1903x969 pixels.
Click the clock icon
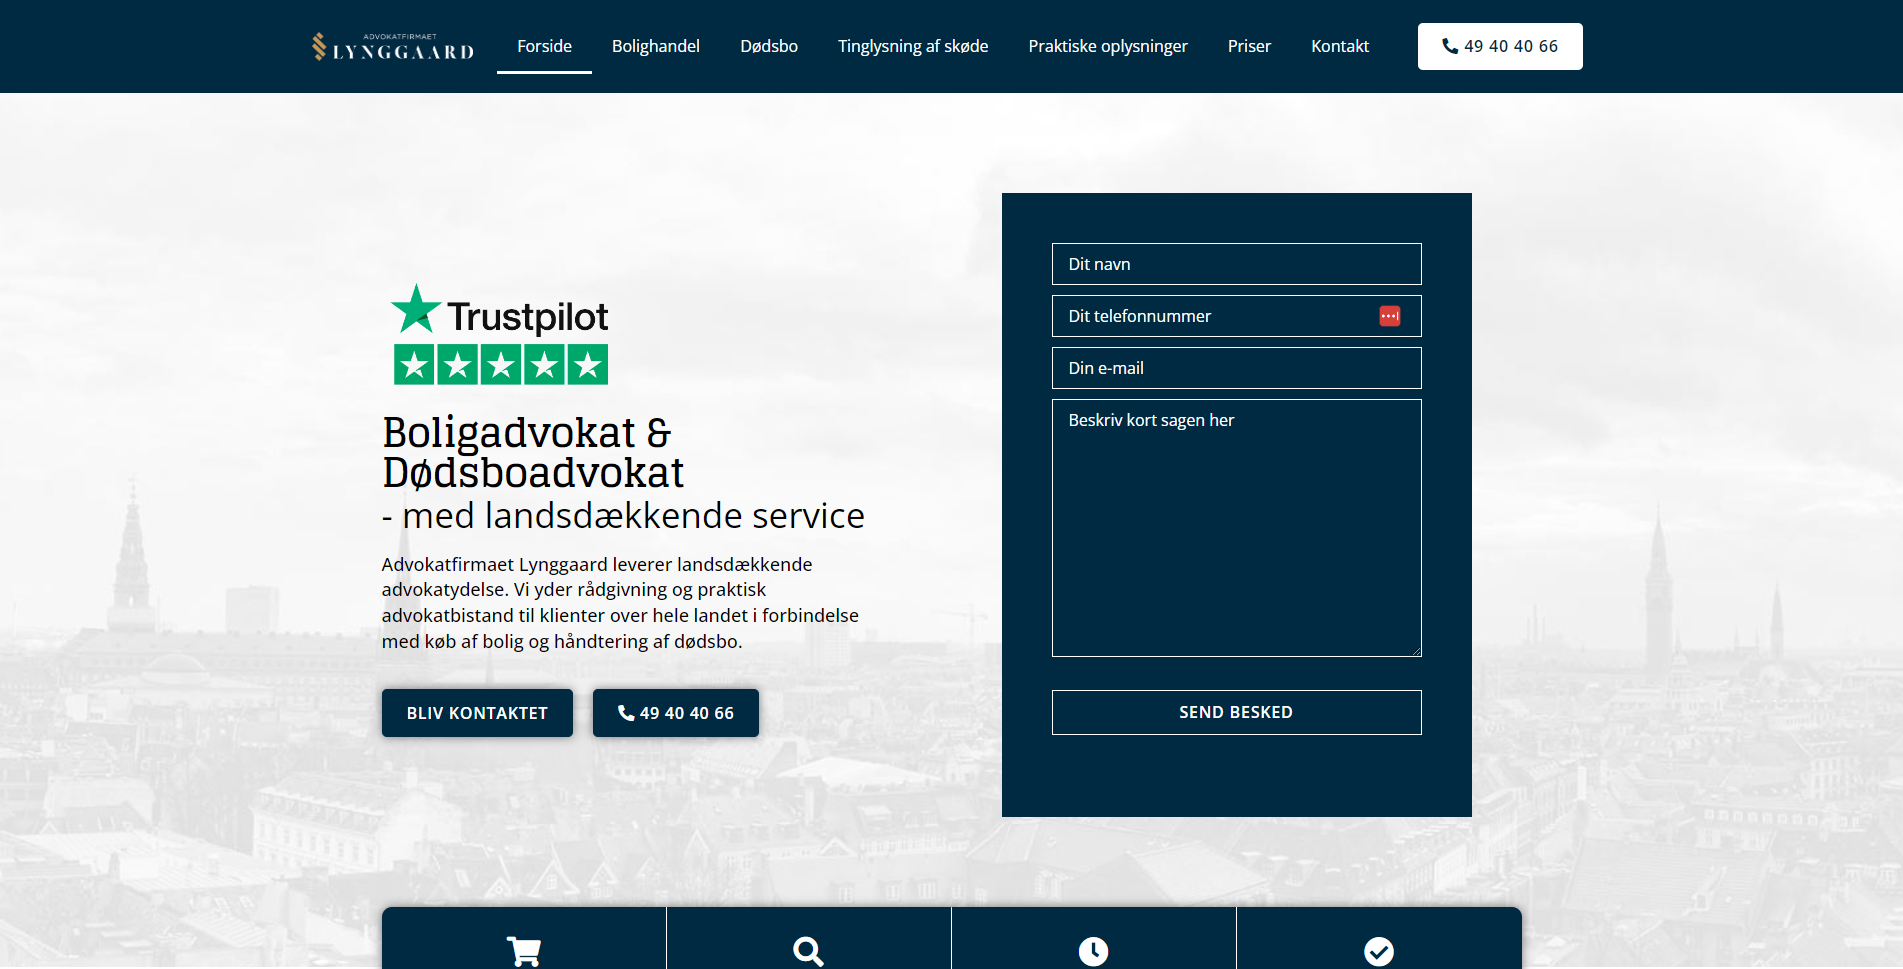tap(1093, 951)
